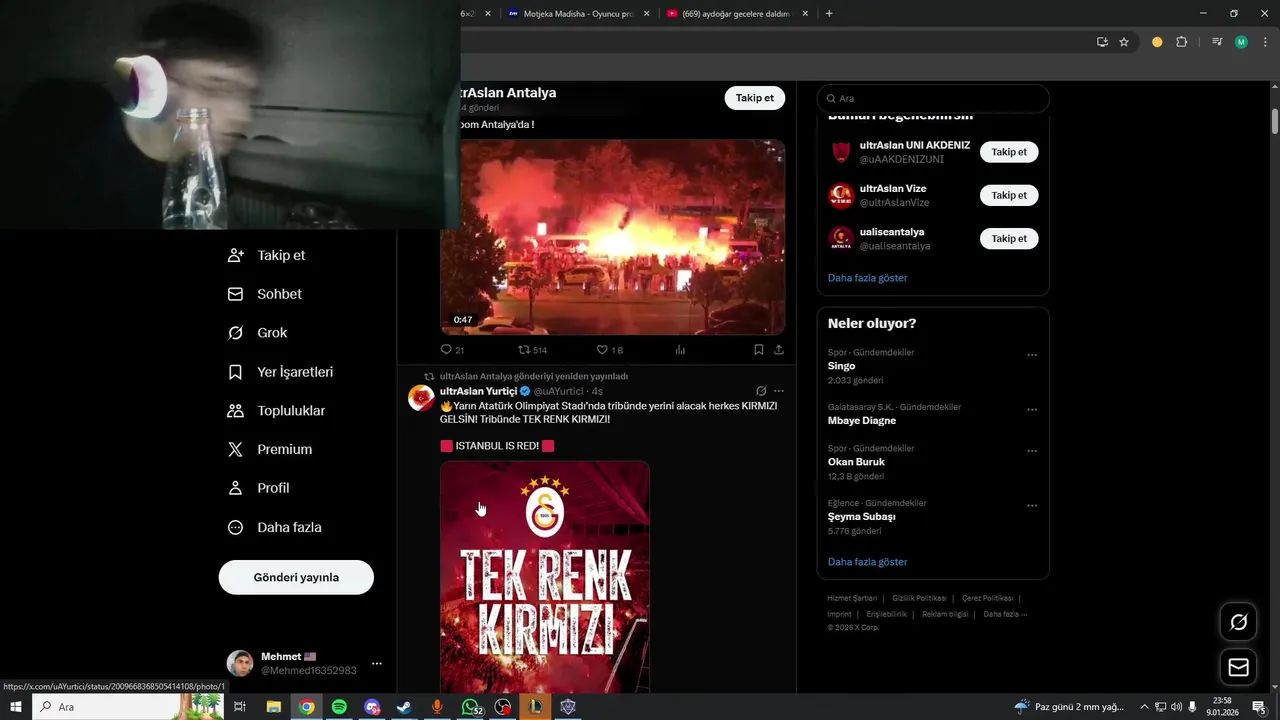Follow ultrAslan UNI AKDENIZ

[1009, 152]
